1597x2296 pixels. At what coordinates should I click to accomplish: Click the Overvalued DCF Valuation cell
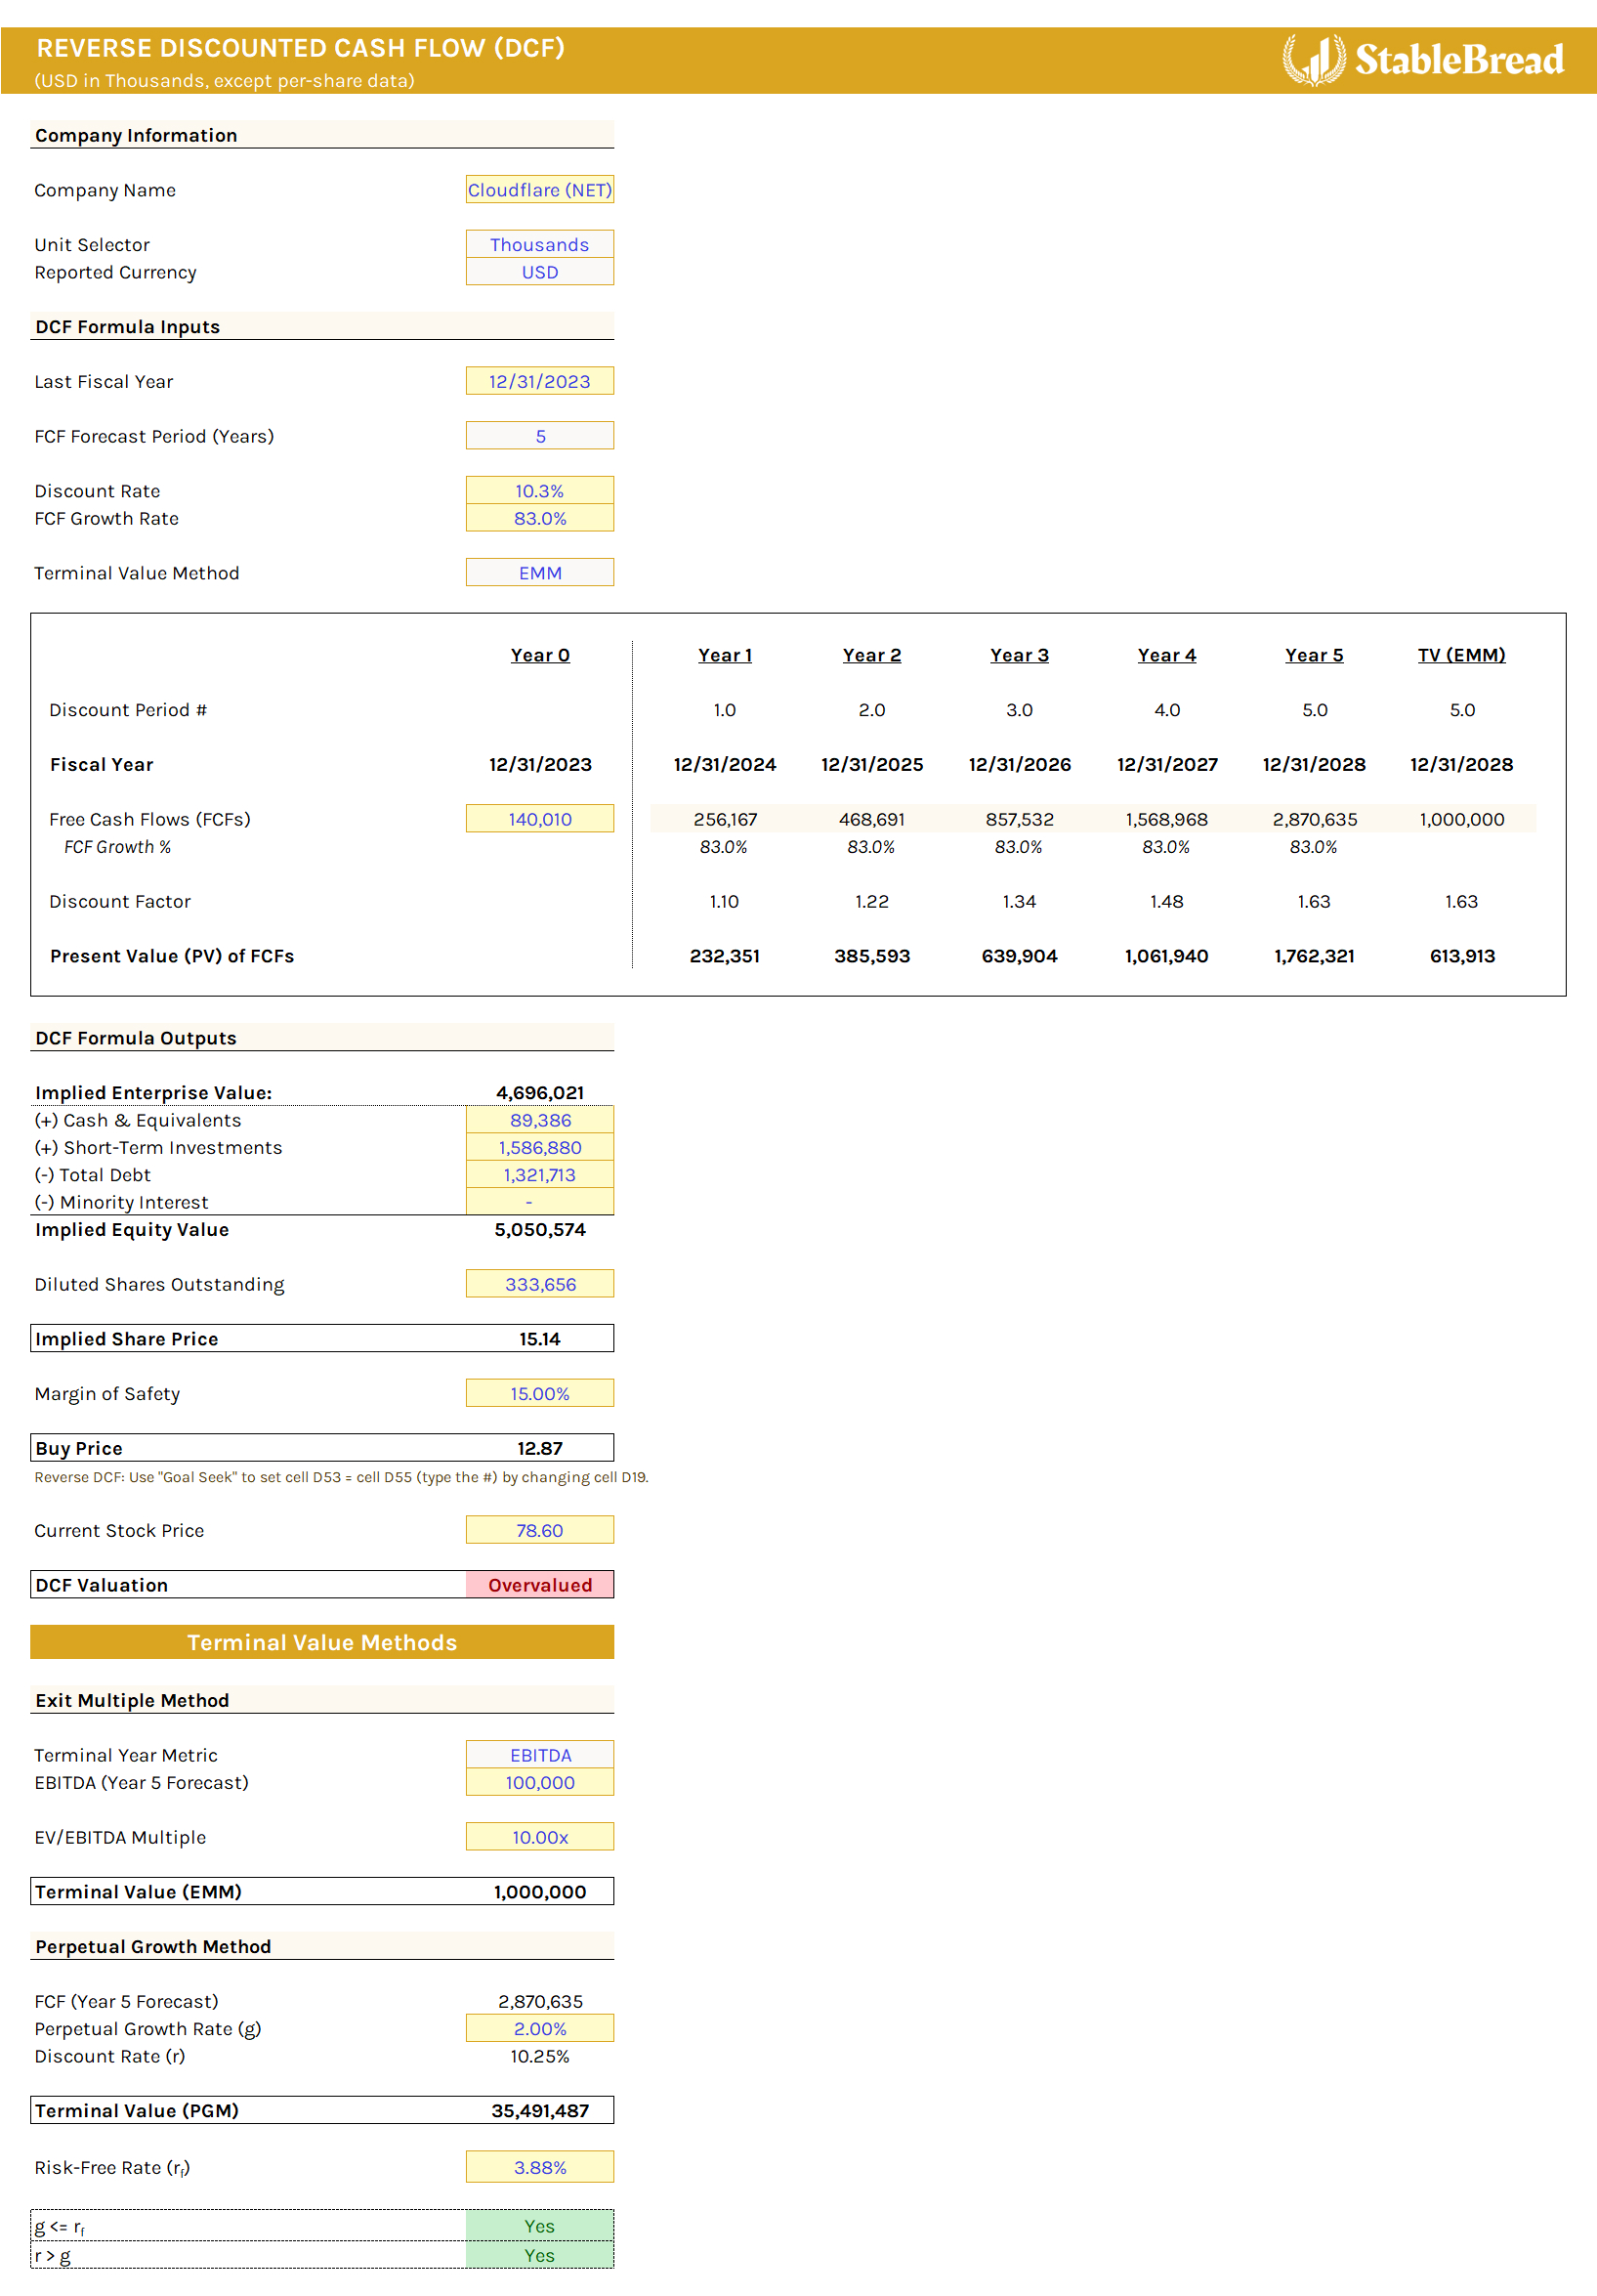pos(539,1585)
